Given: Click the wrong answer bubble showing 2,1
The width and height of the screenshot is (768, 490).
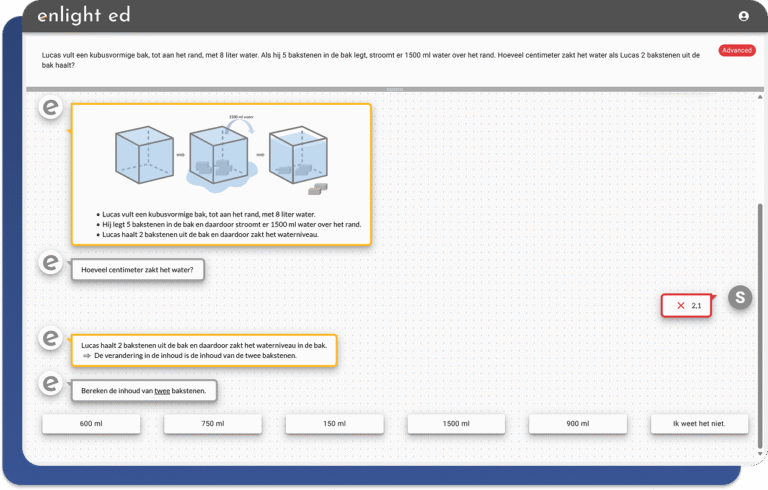Looking at the screenshot, I should coord(687,305).
